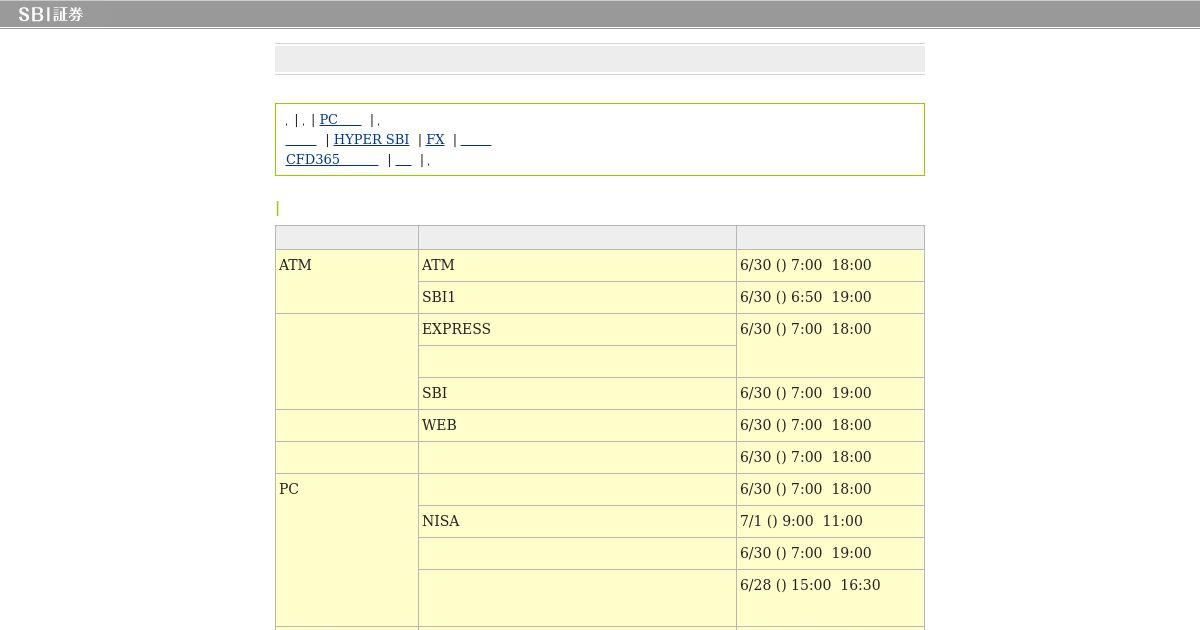Select the NISA table cell
Screen dimensions: 1200x630
pyautogui.click(x=577, y=521)
